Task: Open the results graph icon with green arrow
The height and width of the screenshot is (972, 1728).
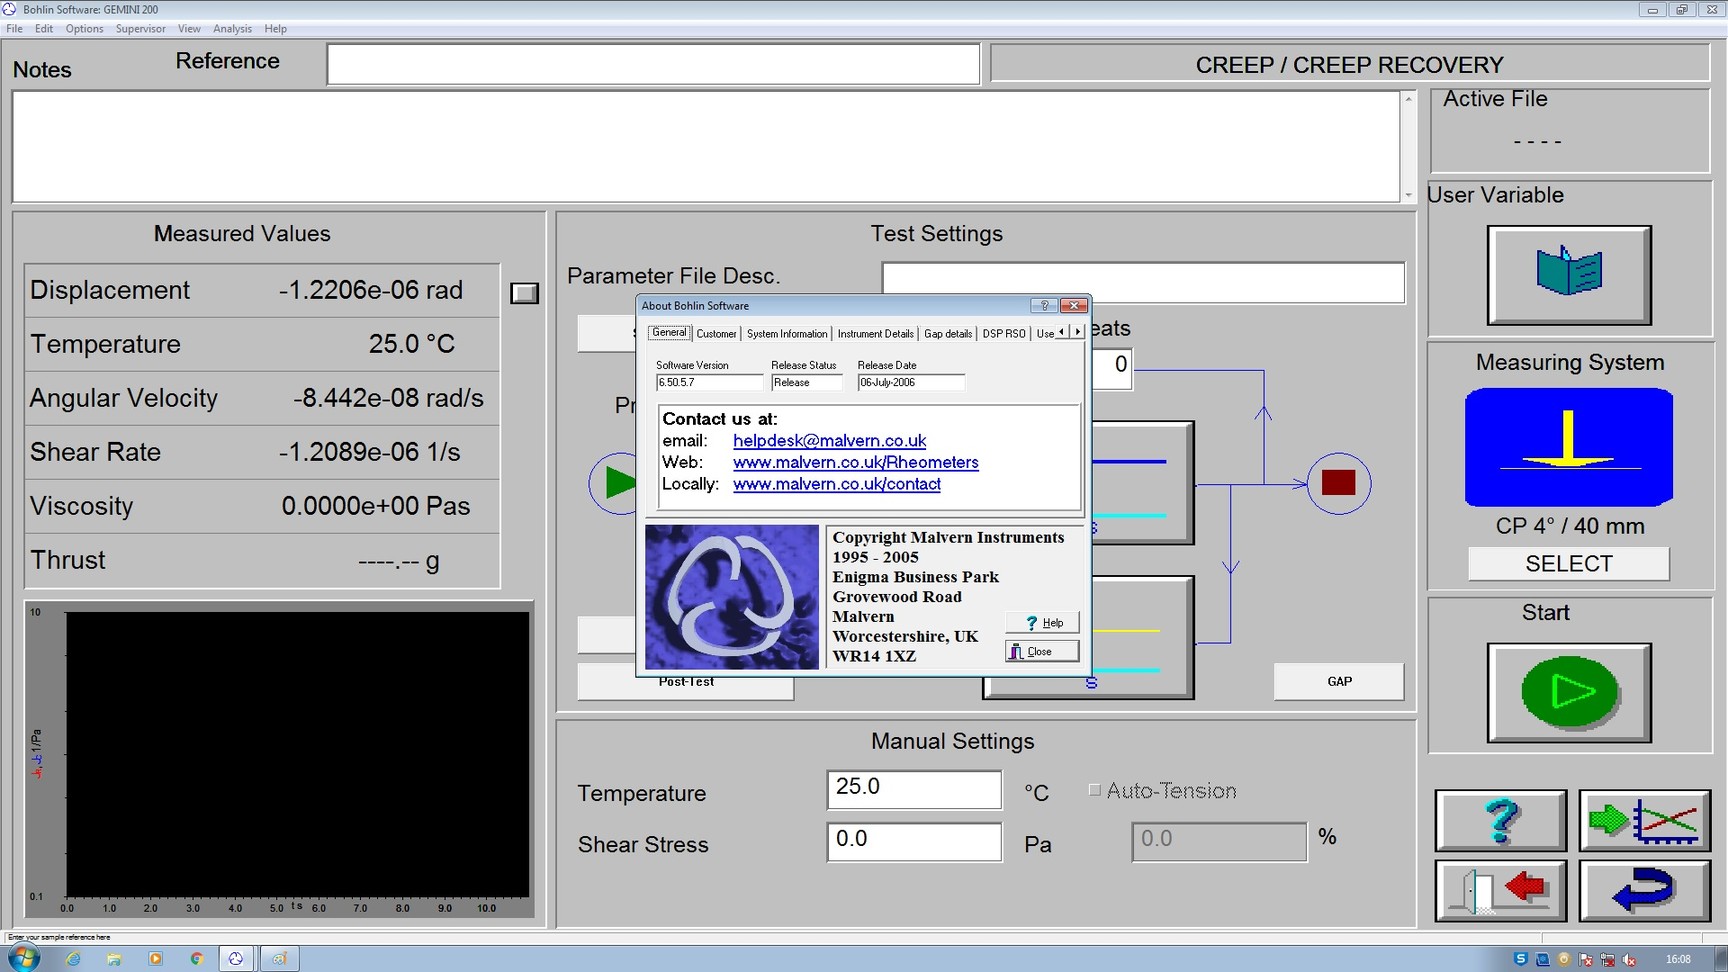Action: (x=1644, y=821)
